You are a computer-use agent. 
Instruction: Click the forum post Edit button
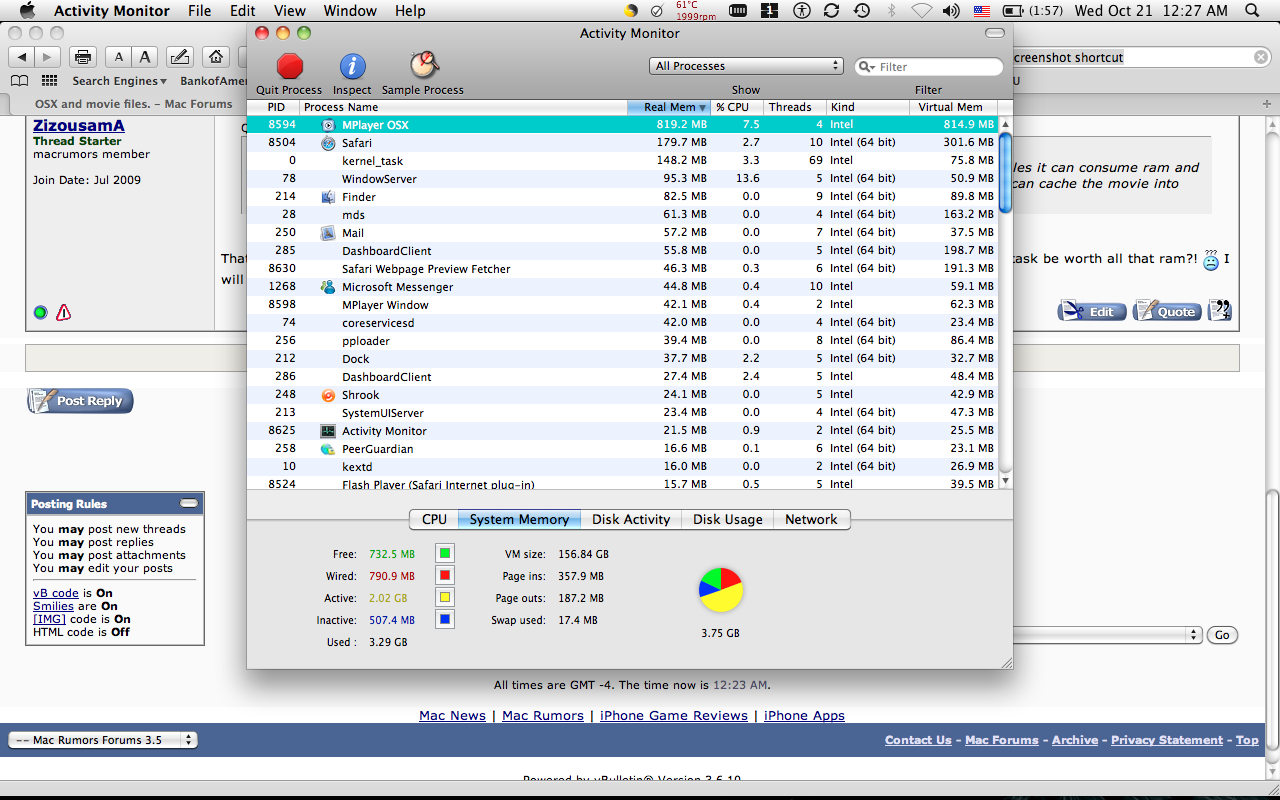tap(1092, 311)
